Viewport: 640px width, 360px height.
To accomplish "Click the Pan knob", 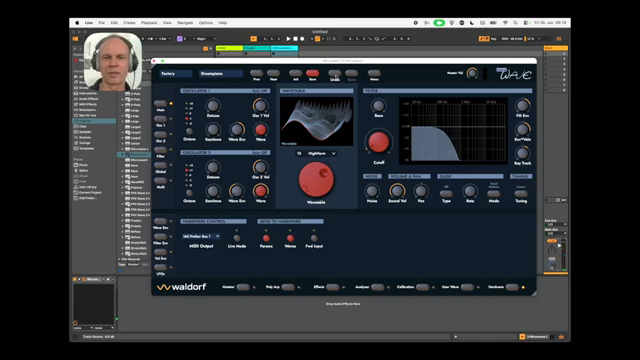I will [421, 191].
